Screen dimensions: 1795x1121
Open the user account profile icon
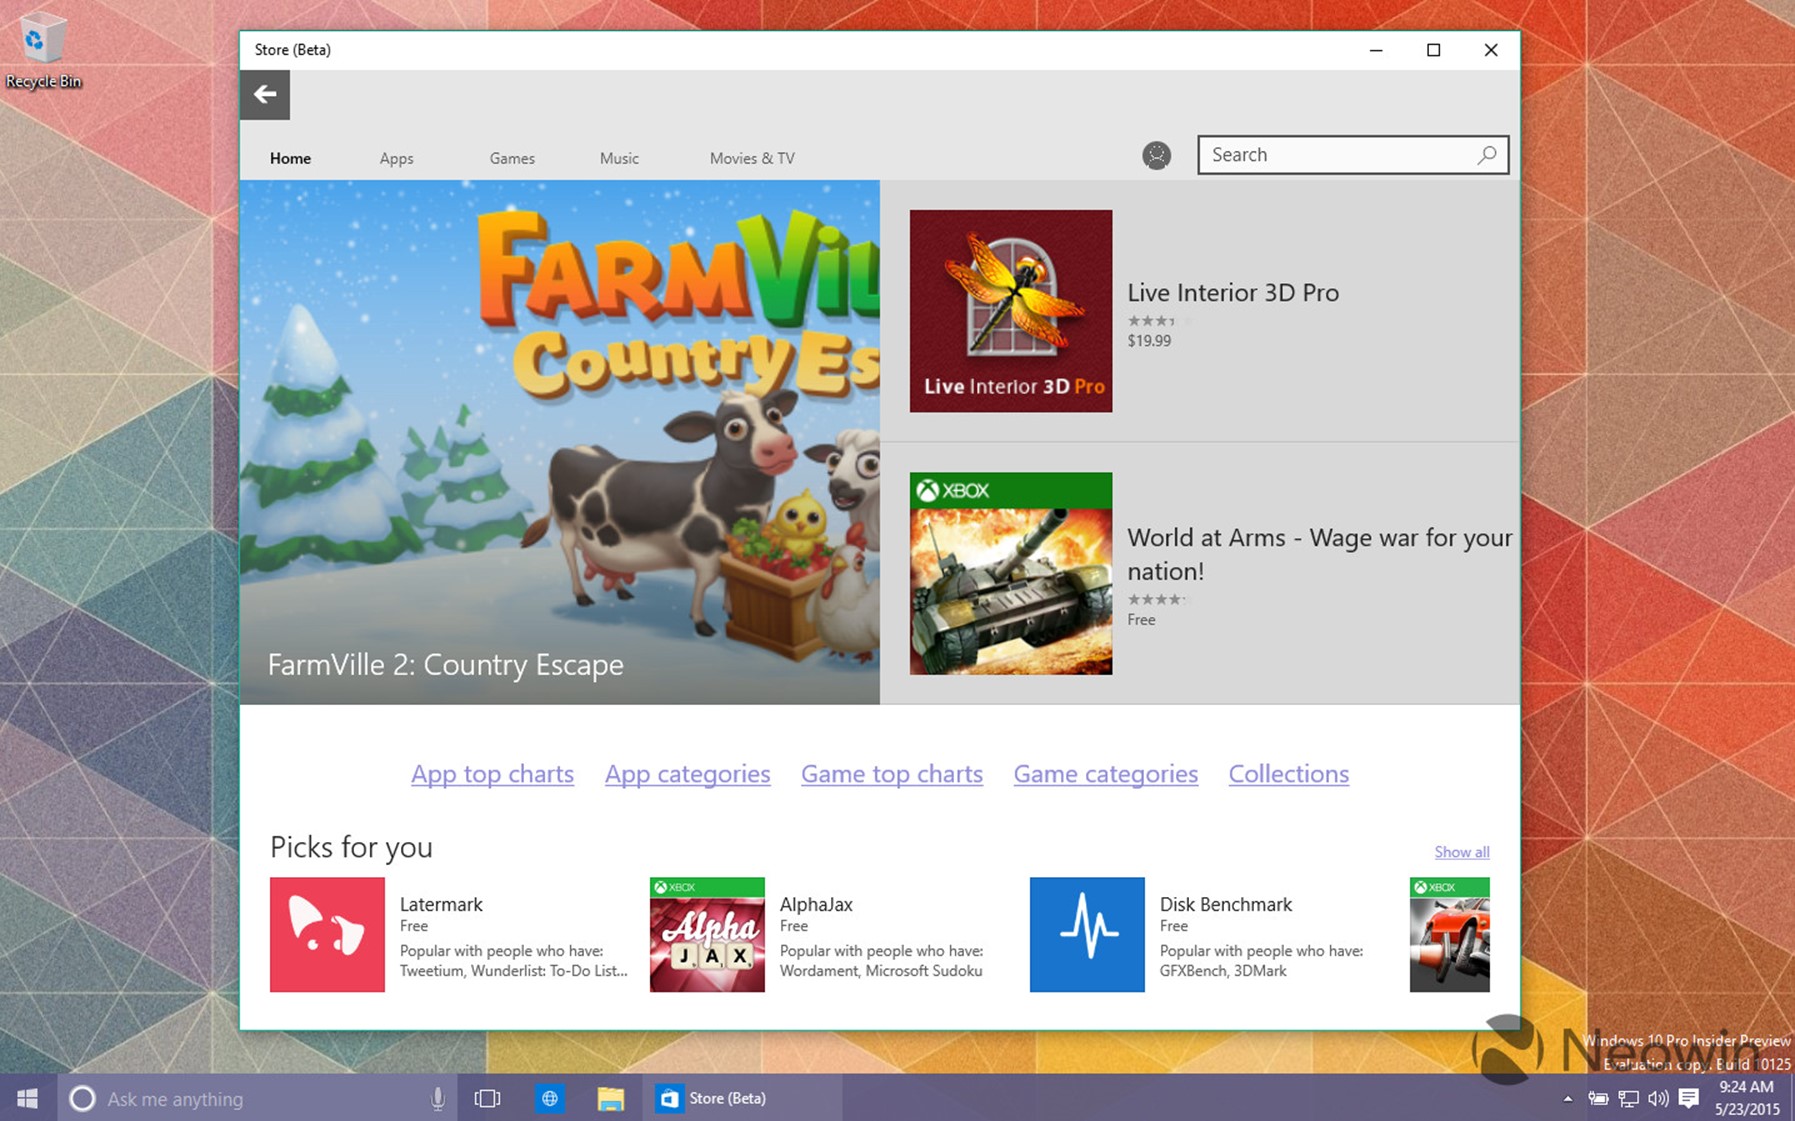1156,155
